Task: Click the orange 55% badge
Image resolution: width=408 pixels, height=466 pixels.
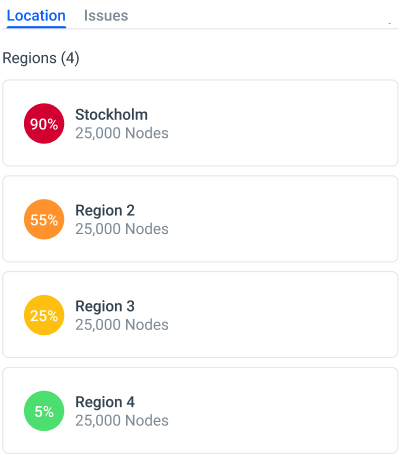Action: 44,219
